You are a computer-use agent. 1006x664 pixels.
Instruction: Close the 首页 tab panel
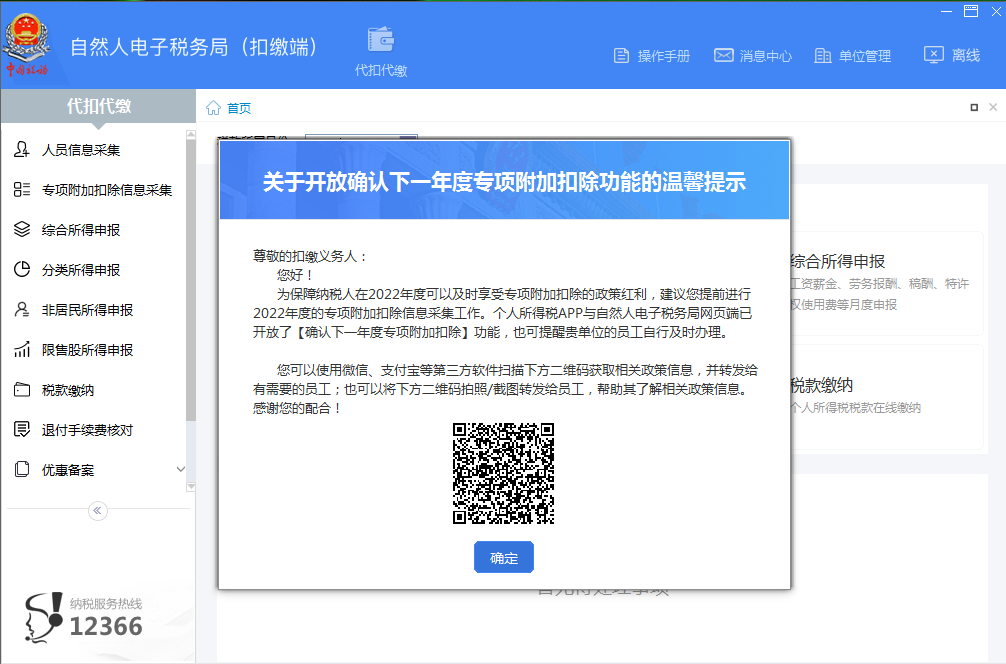tap(993, 107)
